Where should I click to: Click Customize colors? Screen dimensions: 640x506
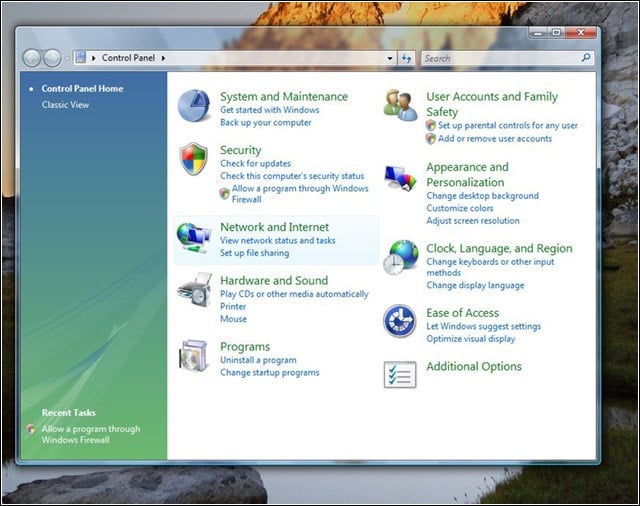[460, 208]
